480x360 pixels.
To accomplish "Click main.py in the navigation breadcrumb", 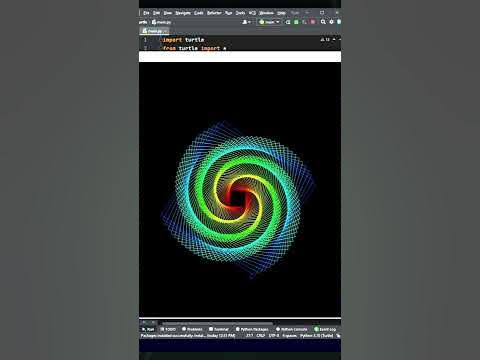I will pyautogui.click(x=161, y=22).
